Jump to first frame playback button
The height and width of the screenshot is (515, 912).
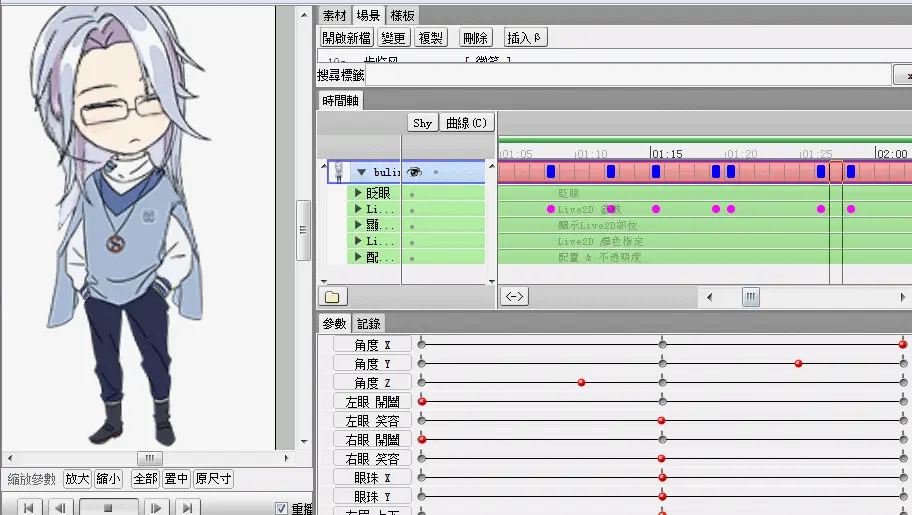coord(29,507)
